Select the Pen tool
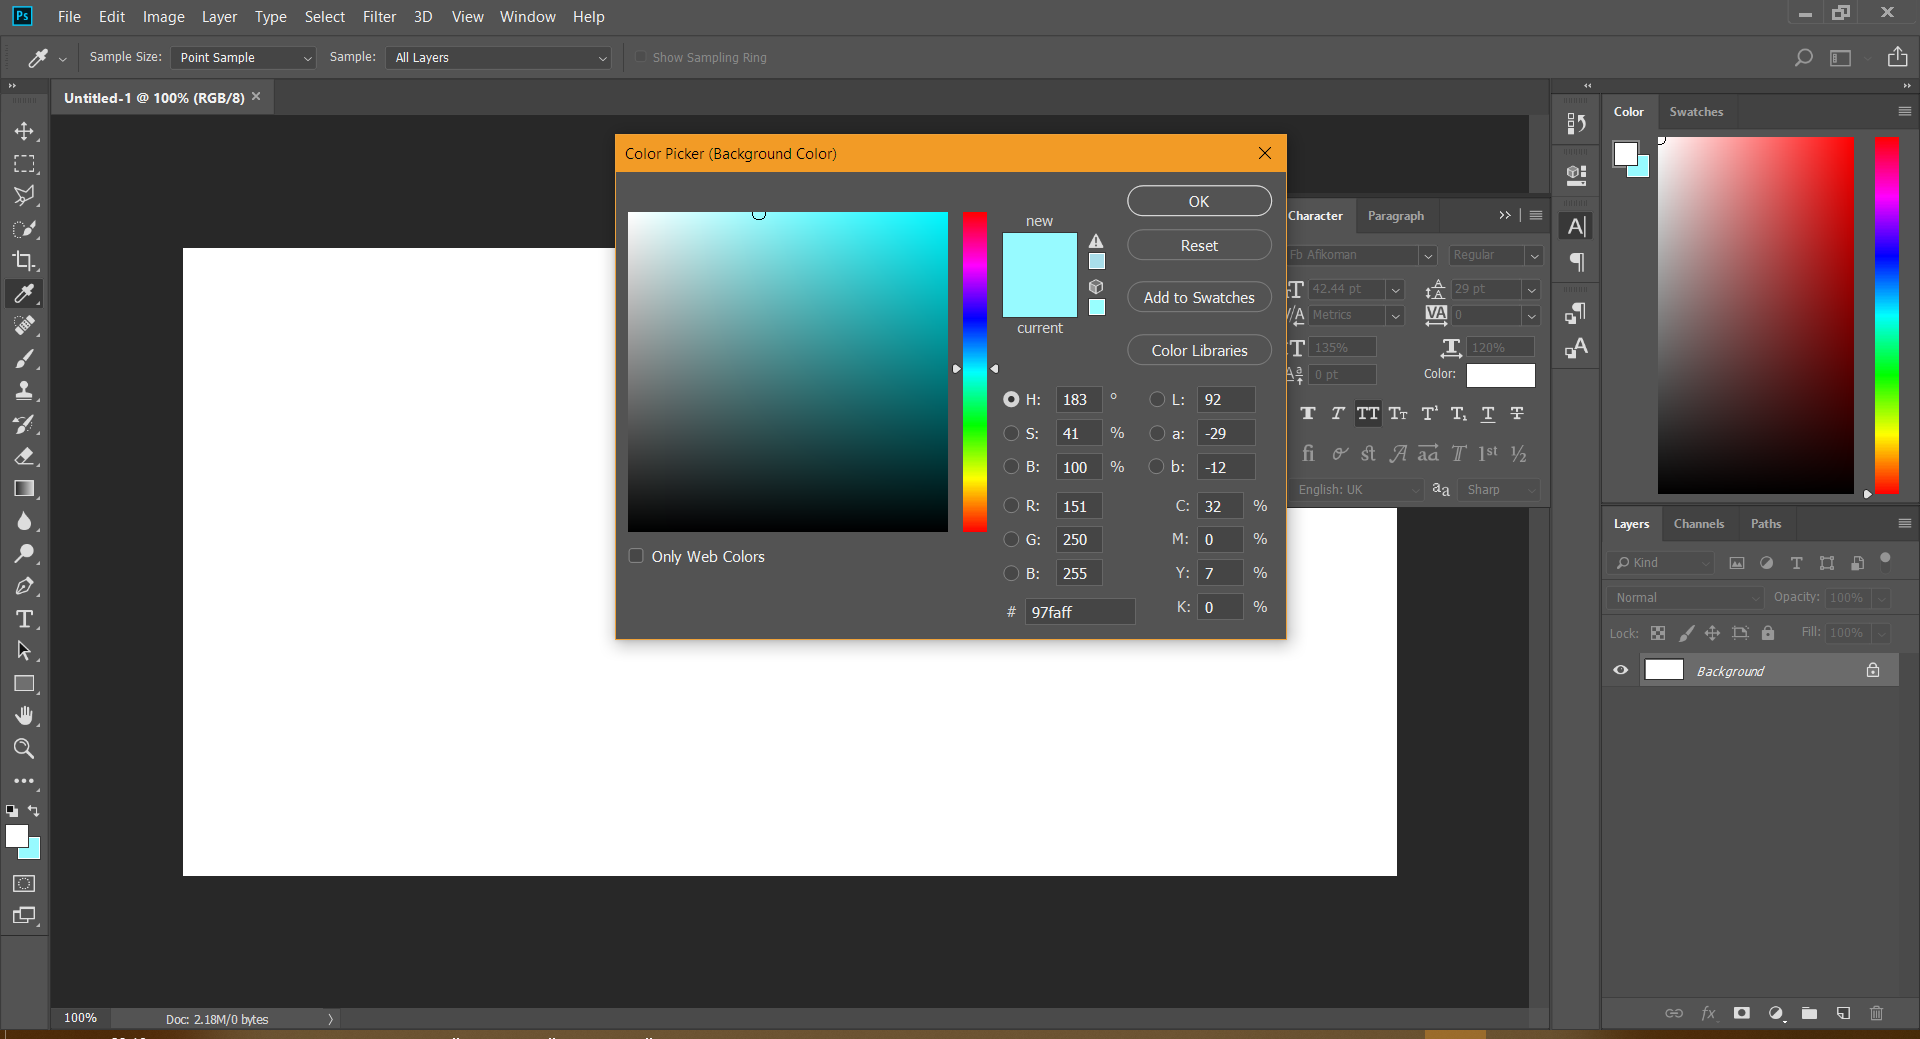 coord(24,586)
